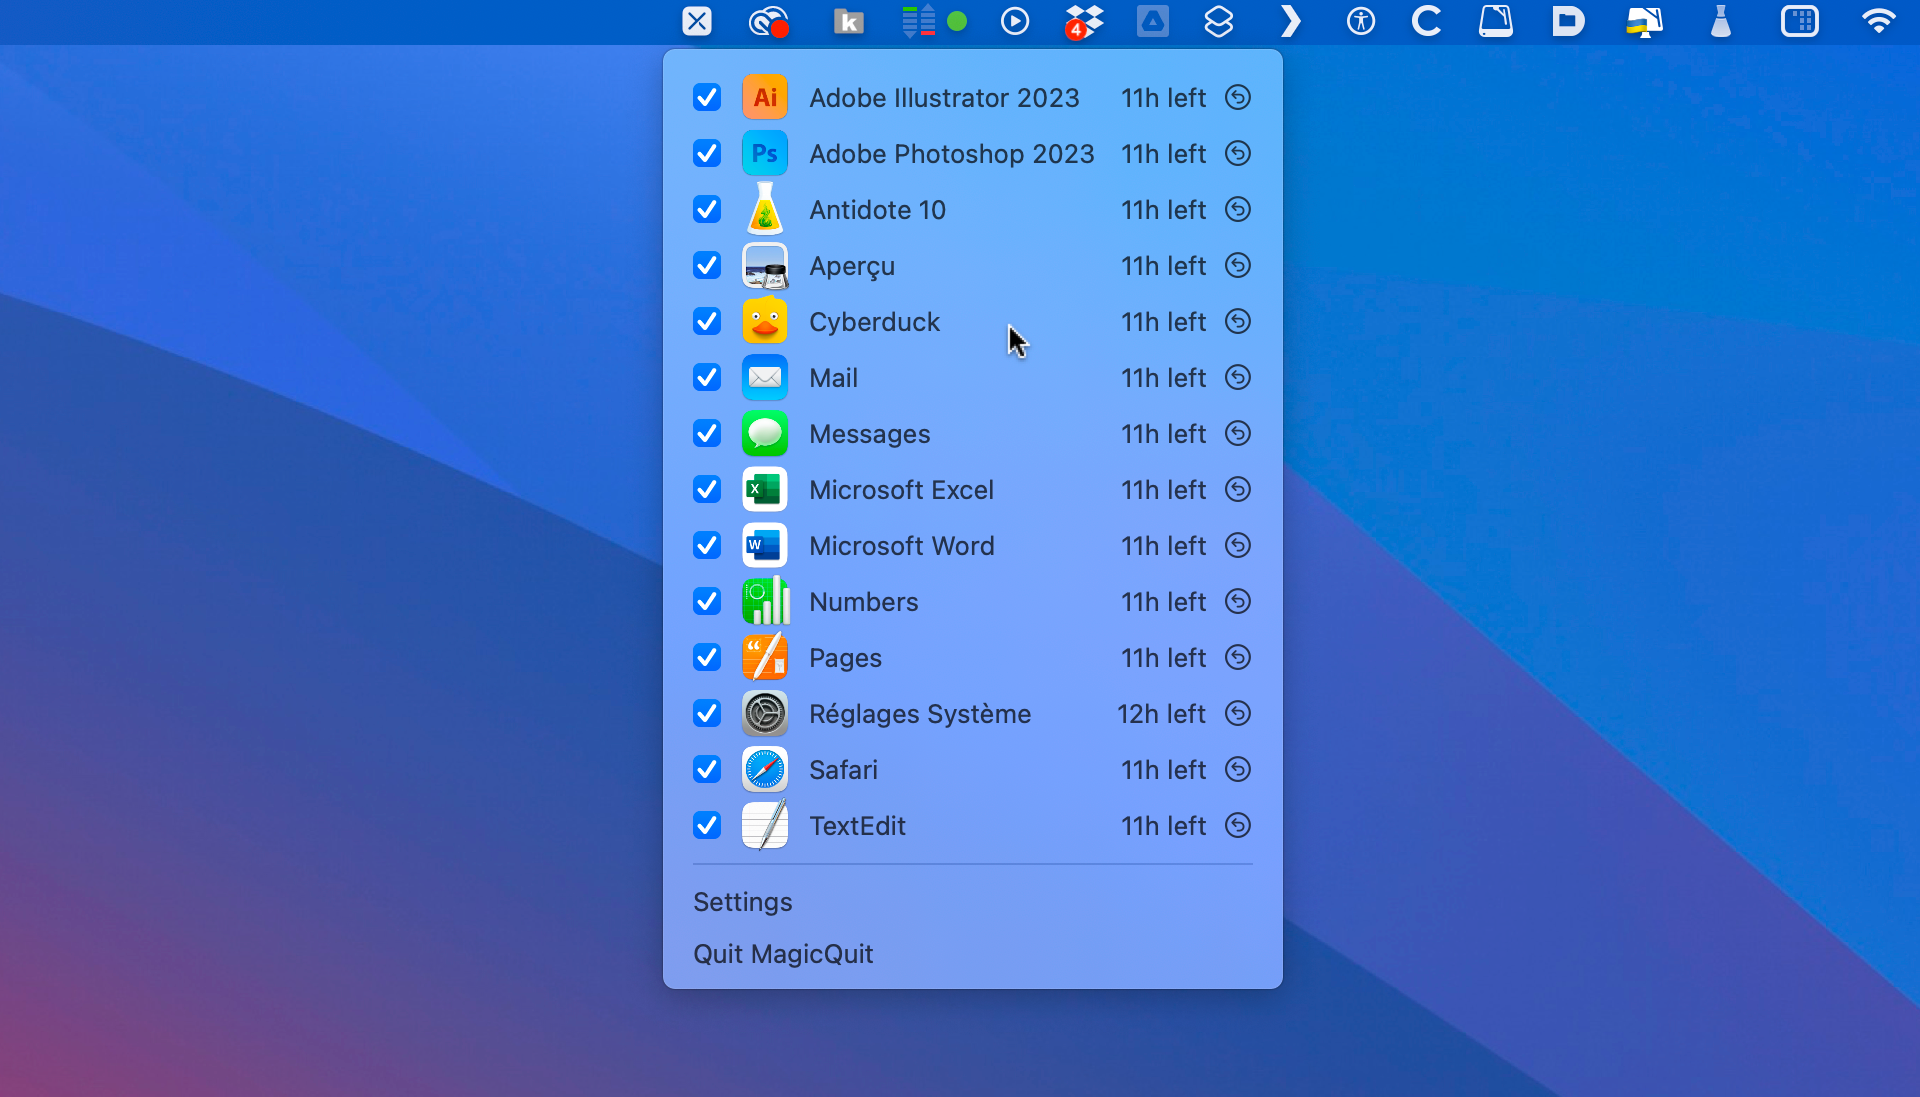This screenshot has height=1097, width=1920.
Task: Reset the countdown for Adobe Photoshop 2023
Action: pos(1237,153)
